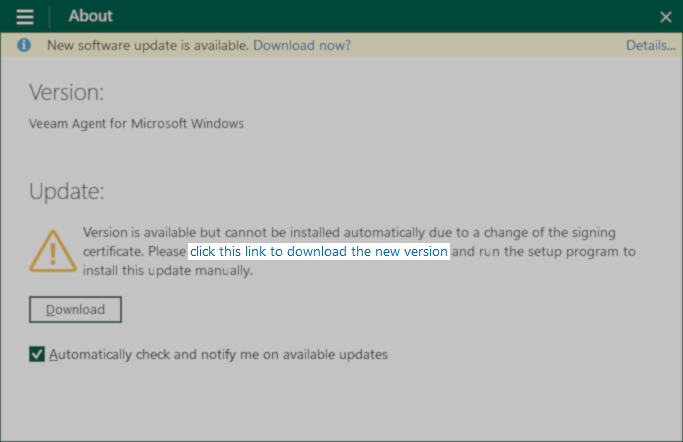Viewport: 683px width, 442px height.
Task: Open the hamburger menu in title bar
Action: (25, 17)
